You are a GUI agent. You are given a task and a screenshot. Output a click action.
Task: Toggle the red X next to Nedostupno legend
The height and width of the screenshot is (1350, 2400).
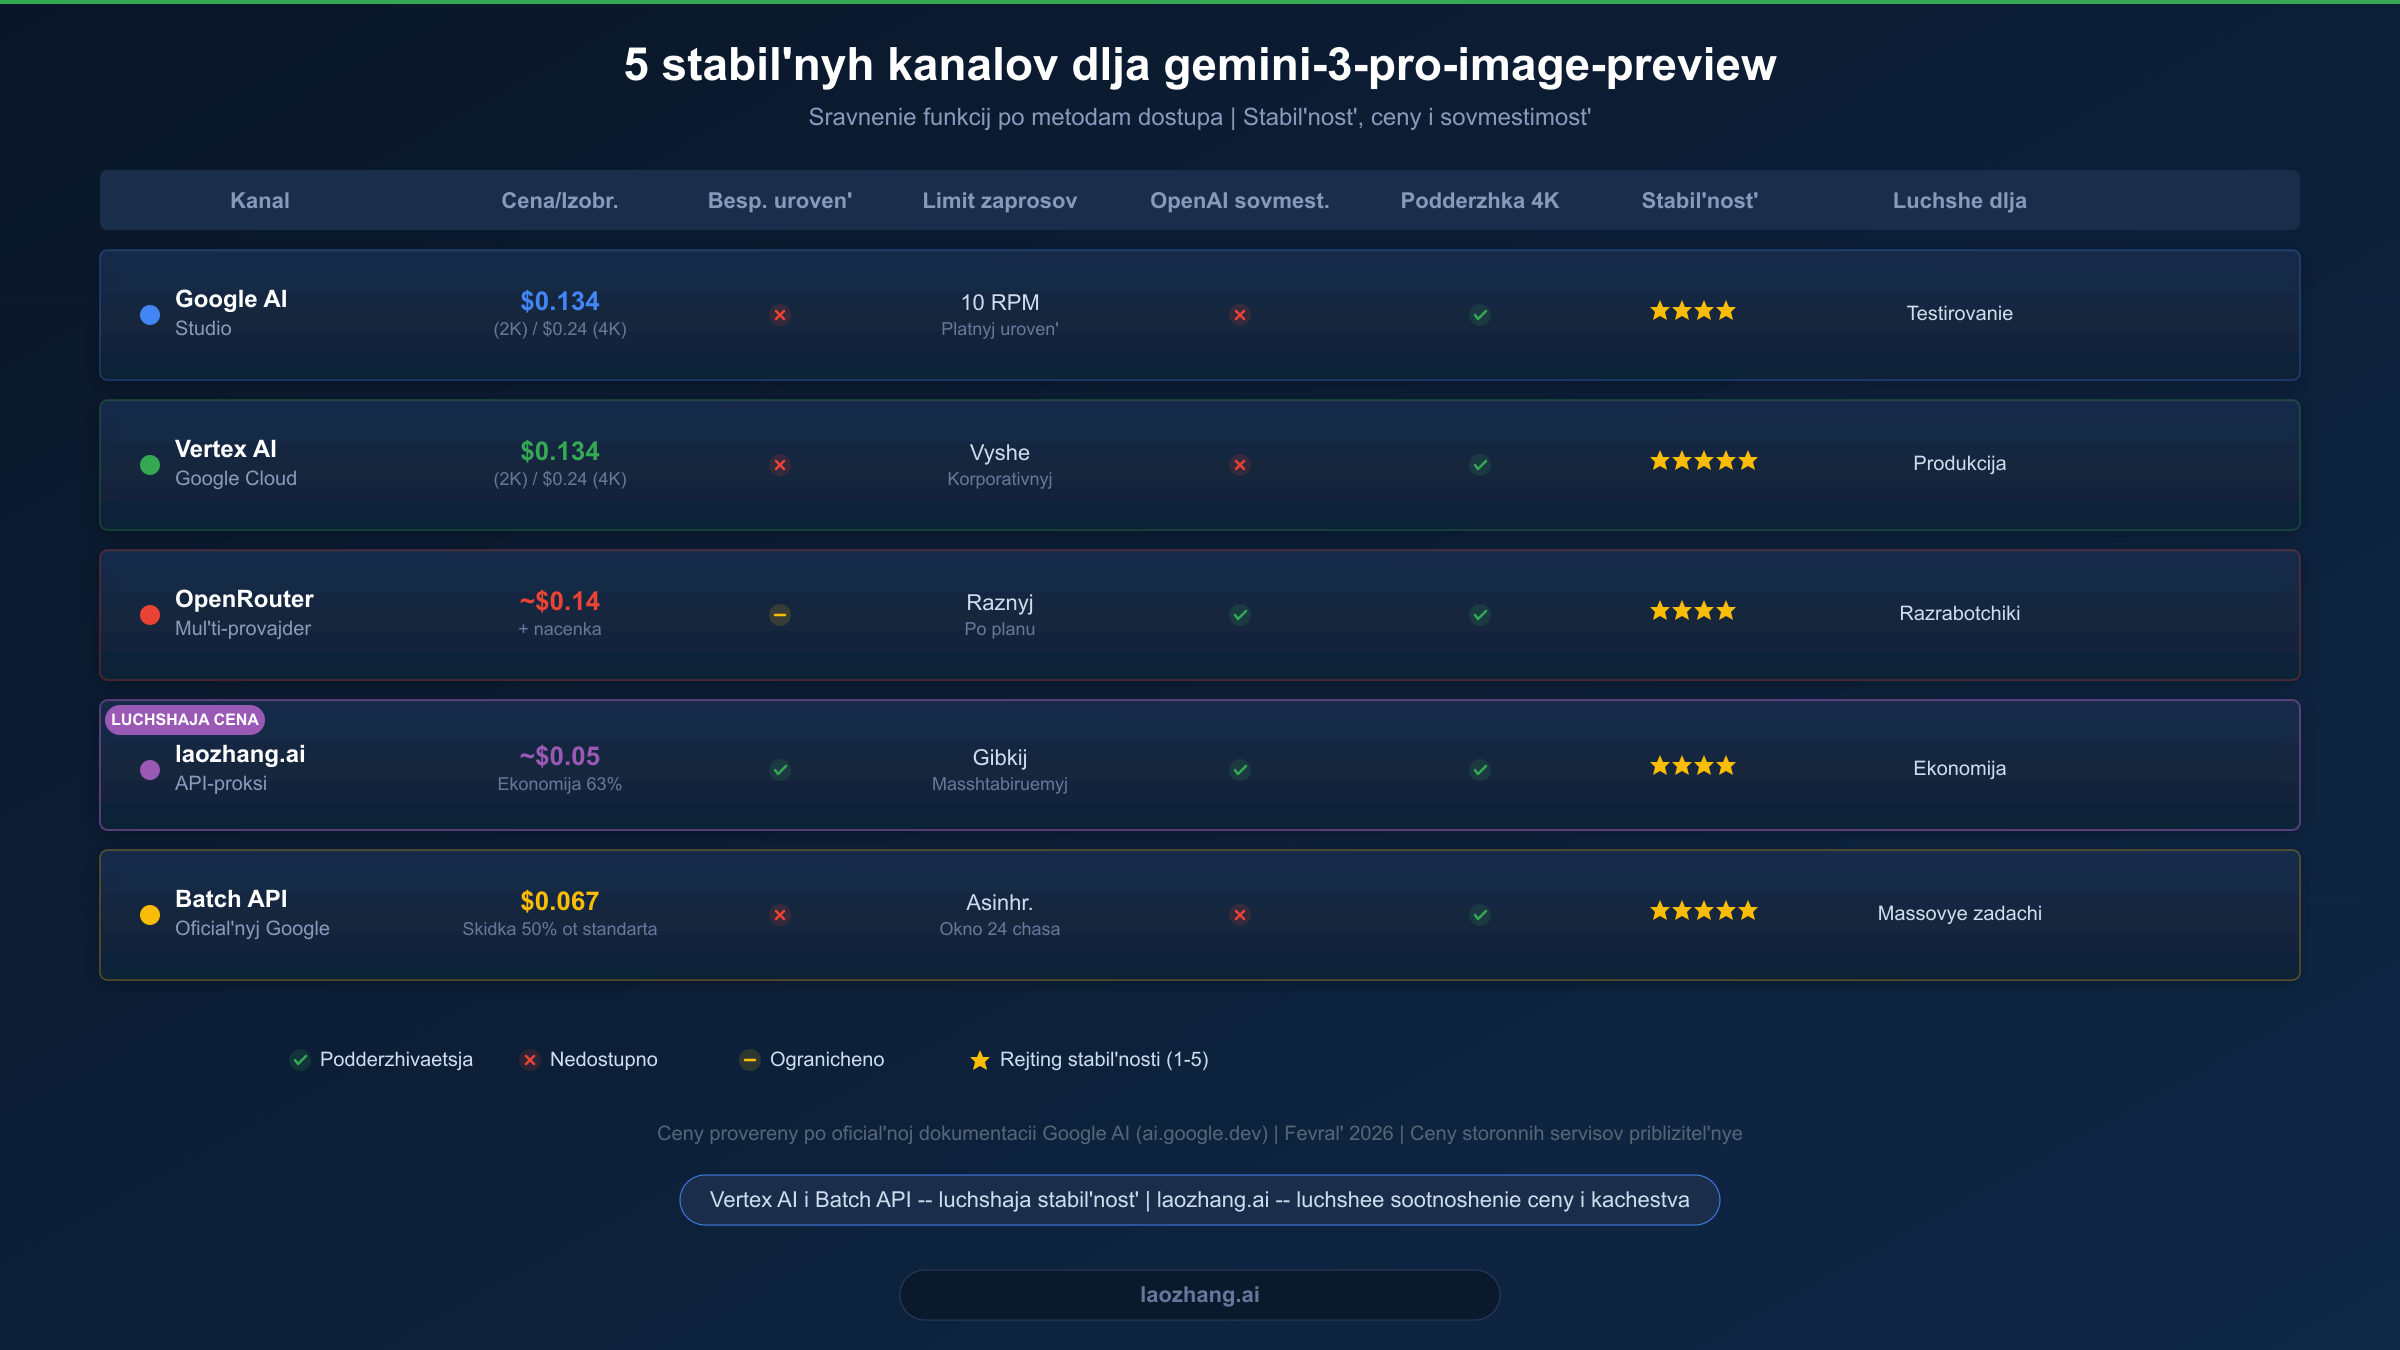[529, 1059]
